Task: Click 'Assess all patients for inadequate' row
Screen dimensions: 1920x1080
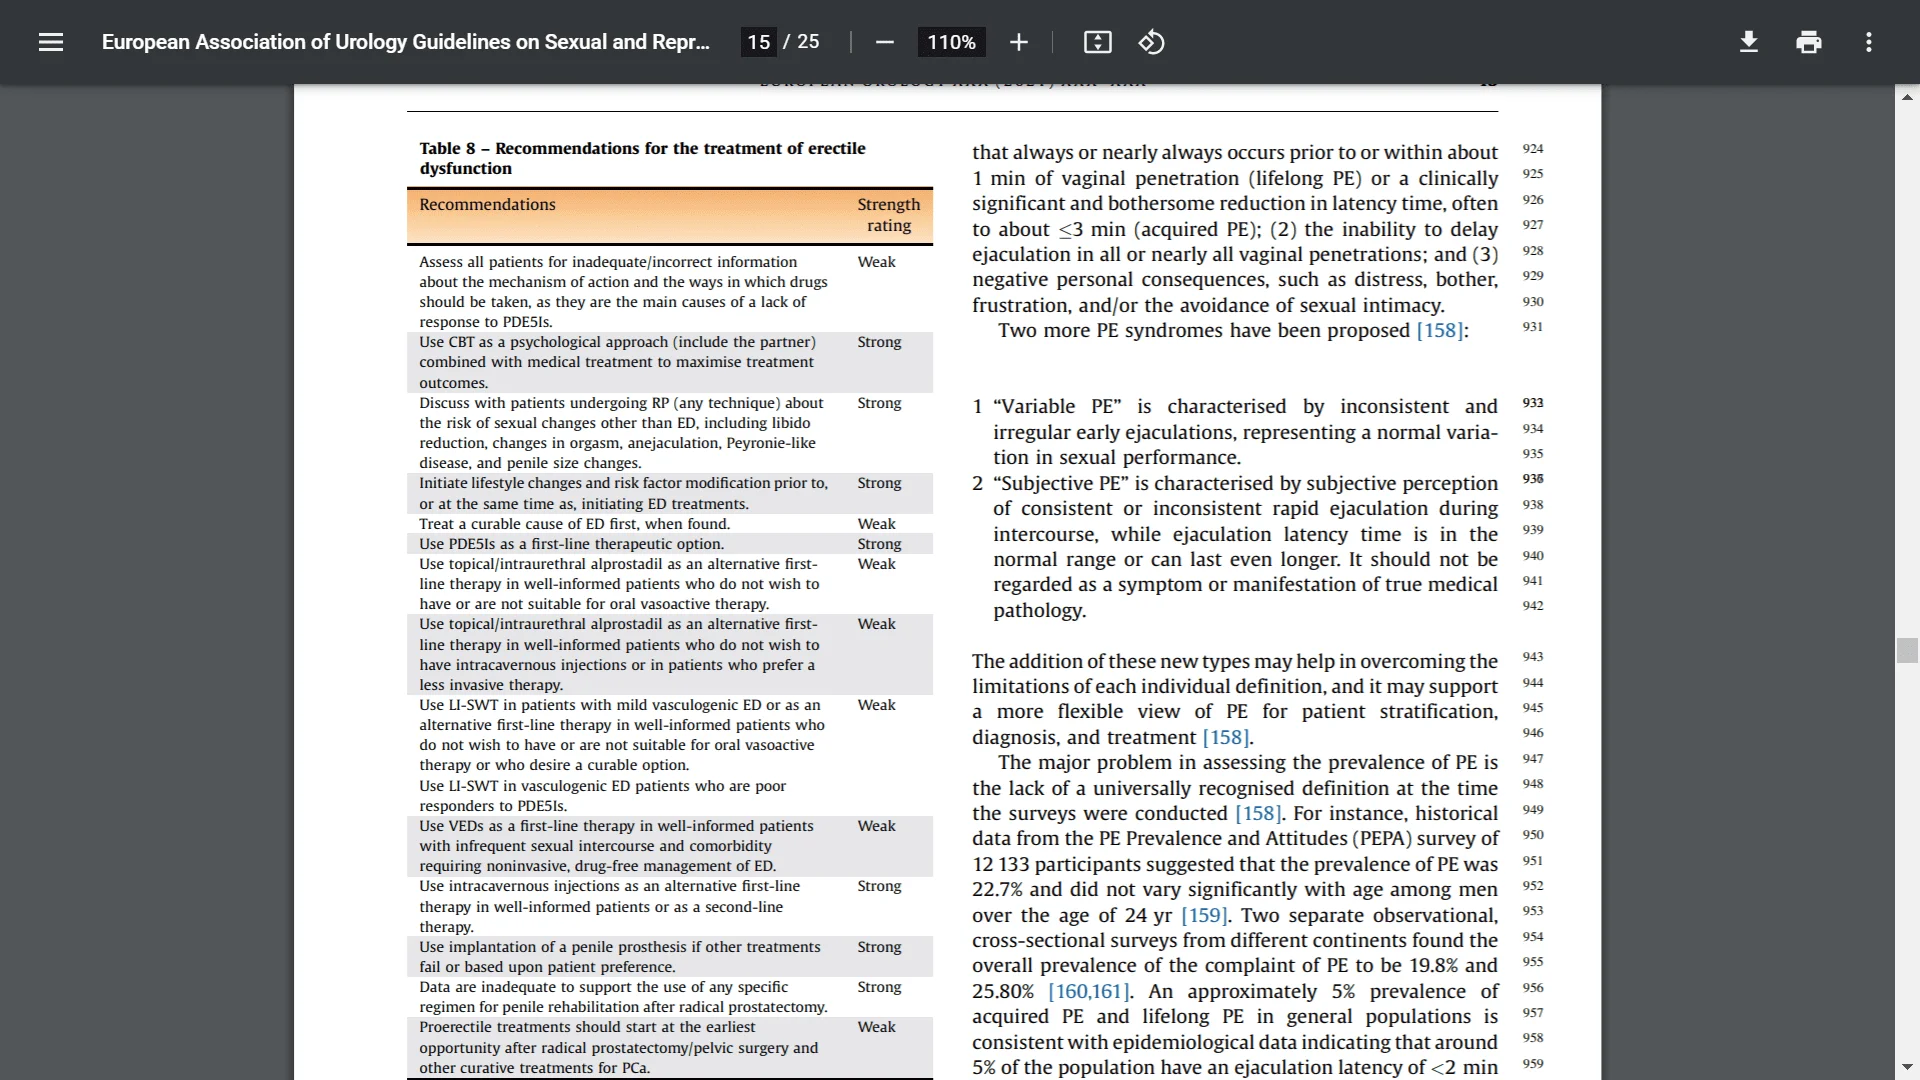Action: 669,292
